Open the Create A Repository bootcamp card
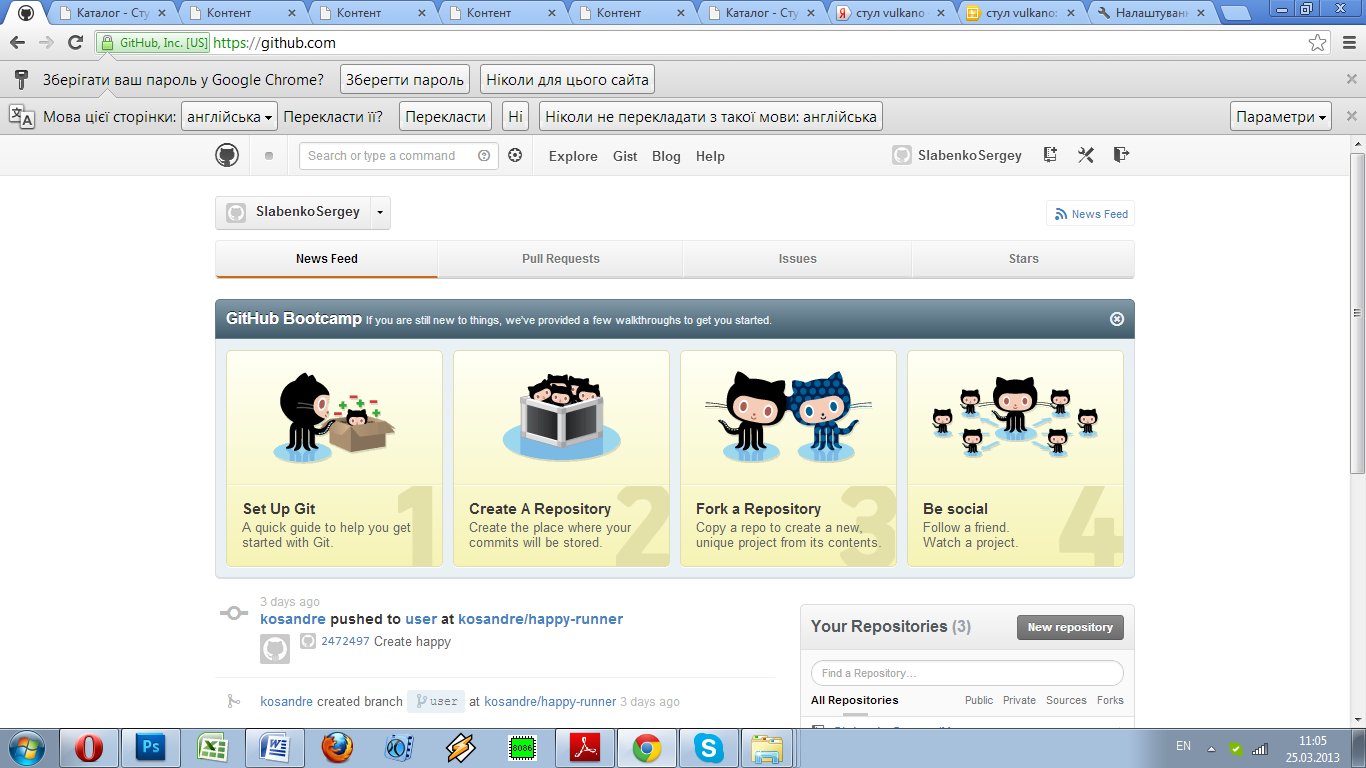 561,458
